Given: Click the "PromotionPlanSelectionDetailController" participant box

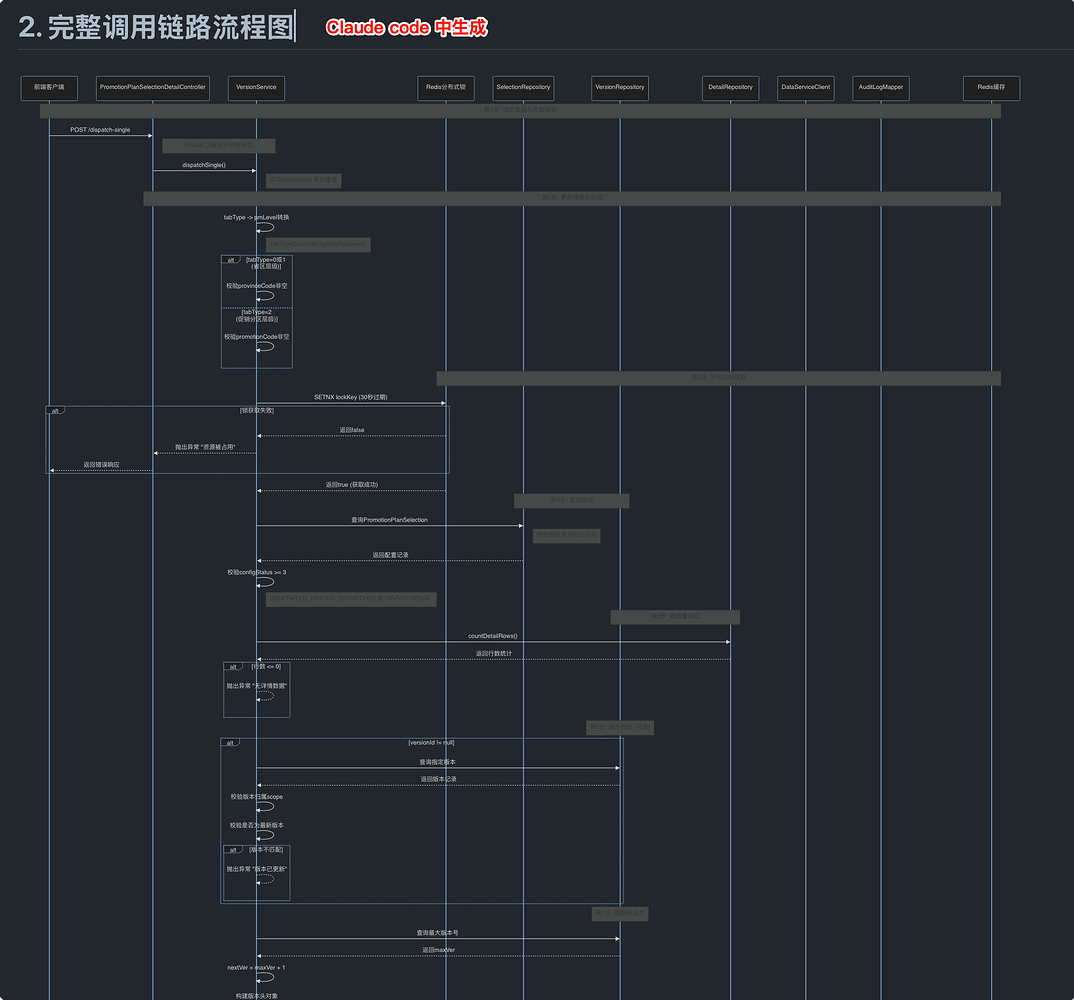Looking at the screenshot, I should (x=153, y=88).
